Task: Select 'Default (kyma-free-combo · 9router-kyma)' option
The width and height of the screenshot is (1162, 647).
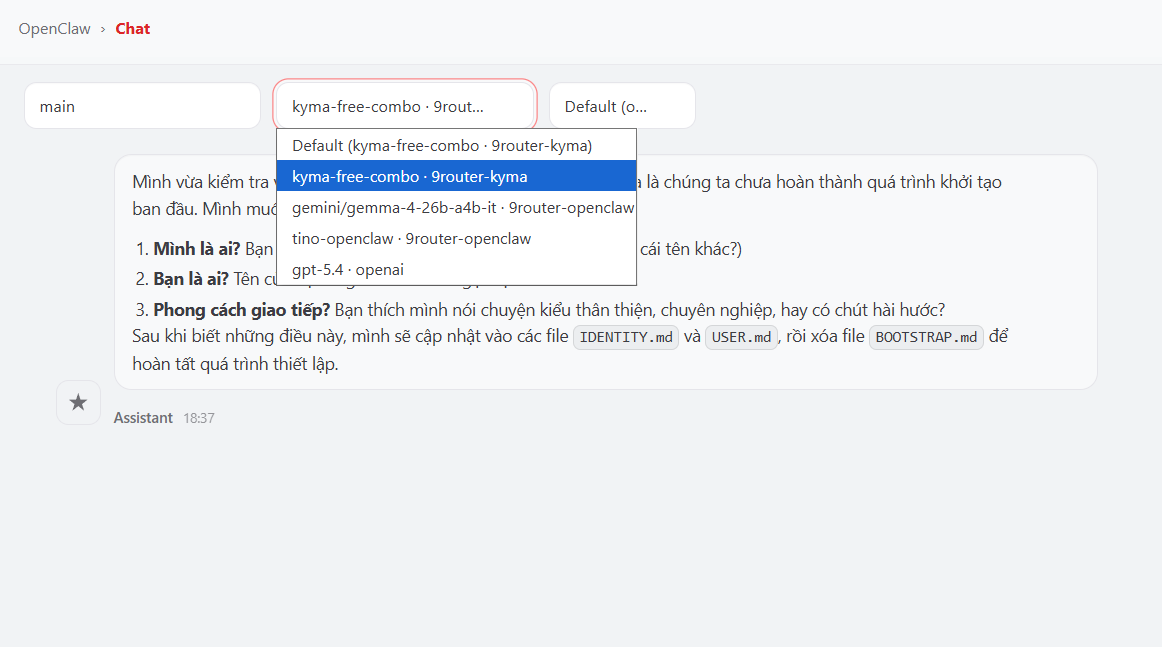Action: point(442,146)
